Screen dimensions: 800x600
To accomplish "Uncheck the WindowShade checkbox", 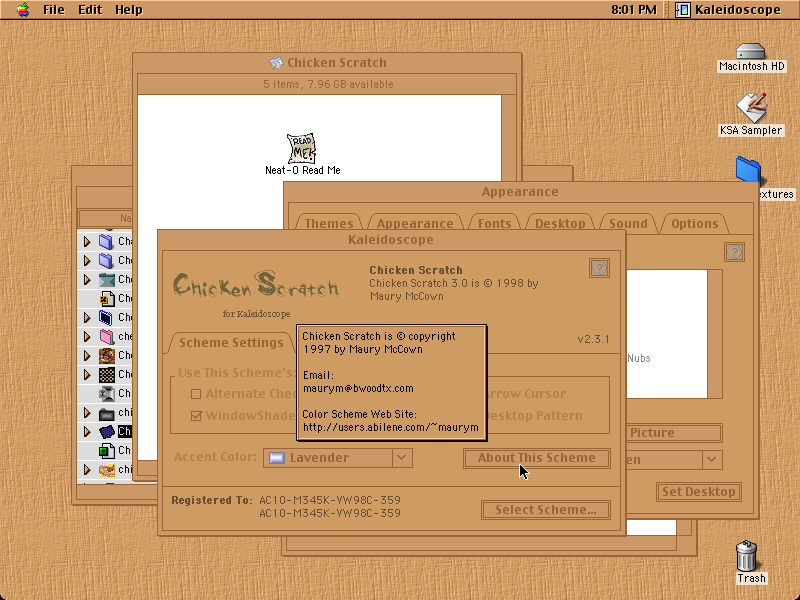I will pos(196,416).
